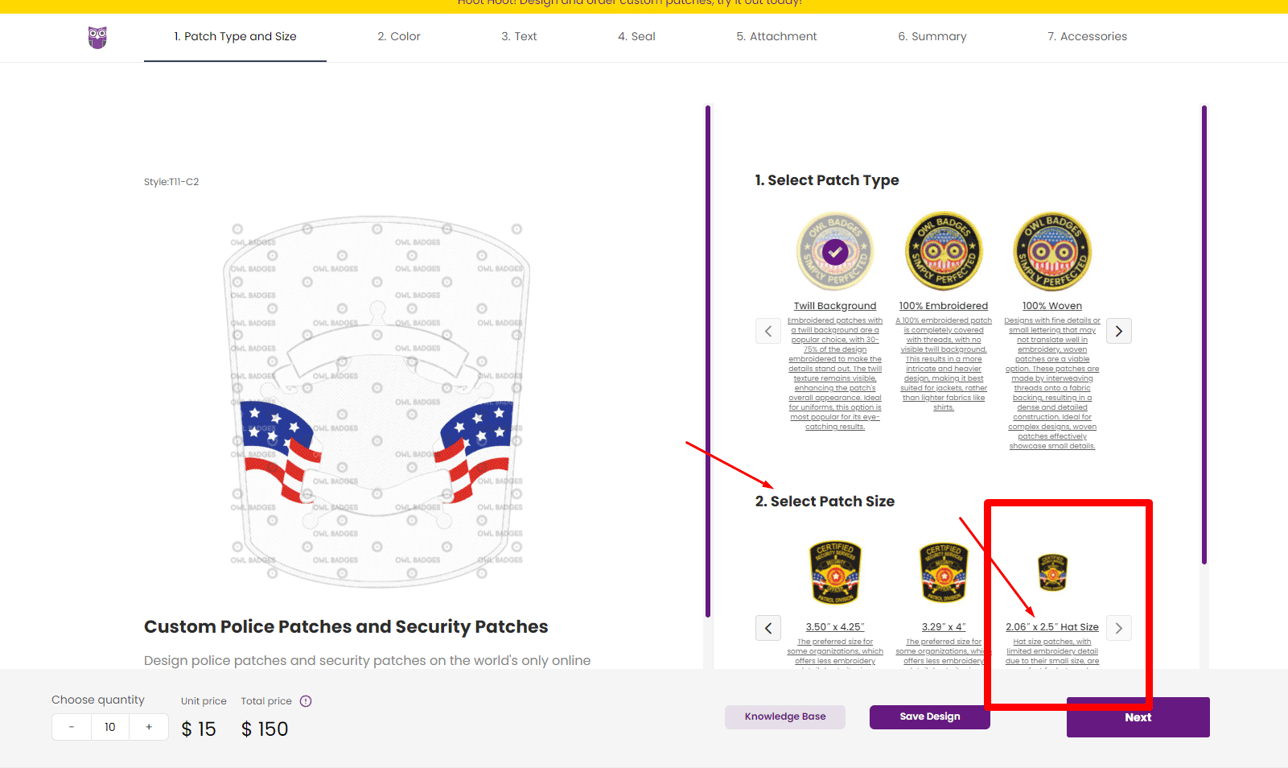The image size is (1288, 768).
Task: Open the Knowledge Base
Action: click(x=785, y=716)
